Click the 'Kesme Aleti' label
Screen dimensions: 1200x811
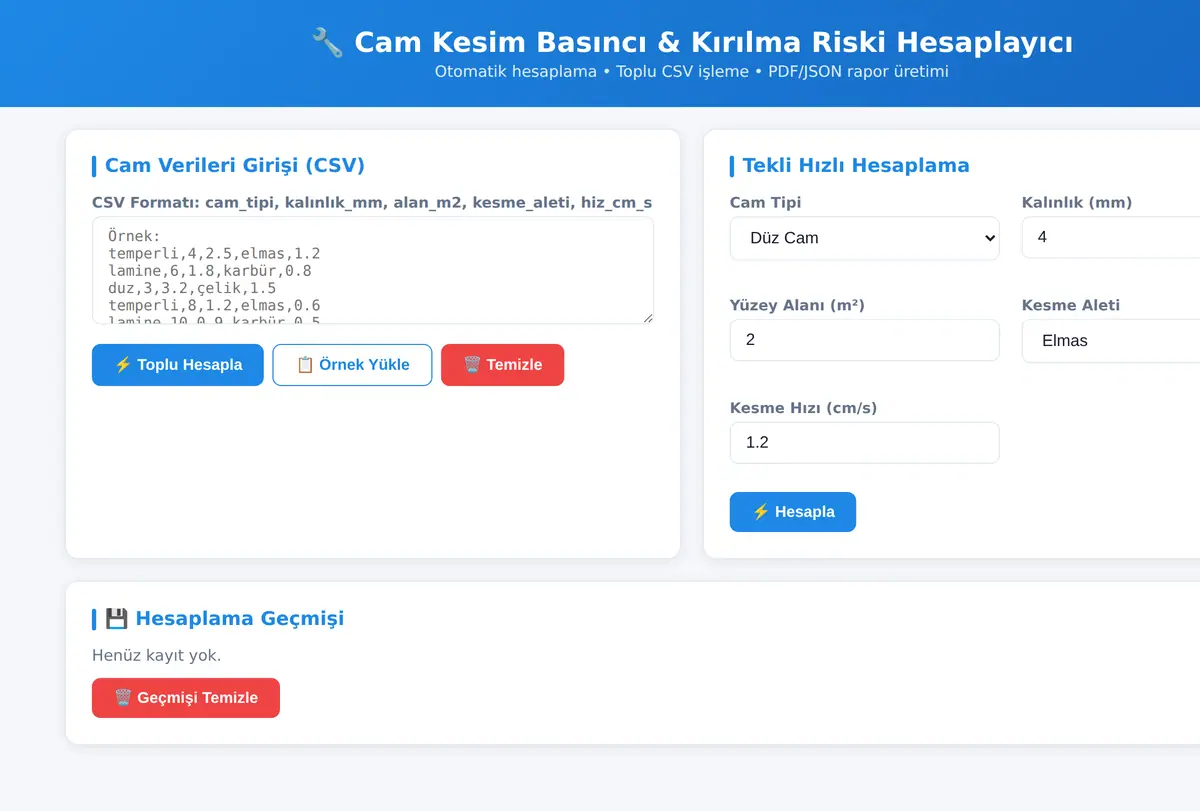pos(1071,305)
